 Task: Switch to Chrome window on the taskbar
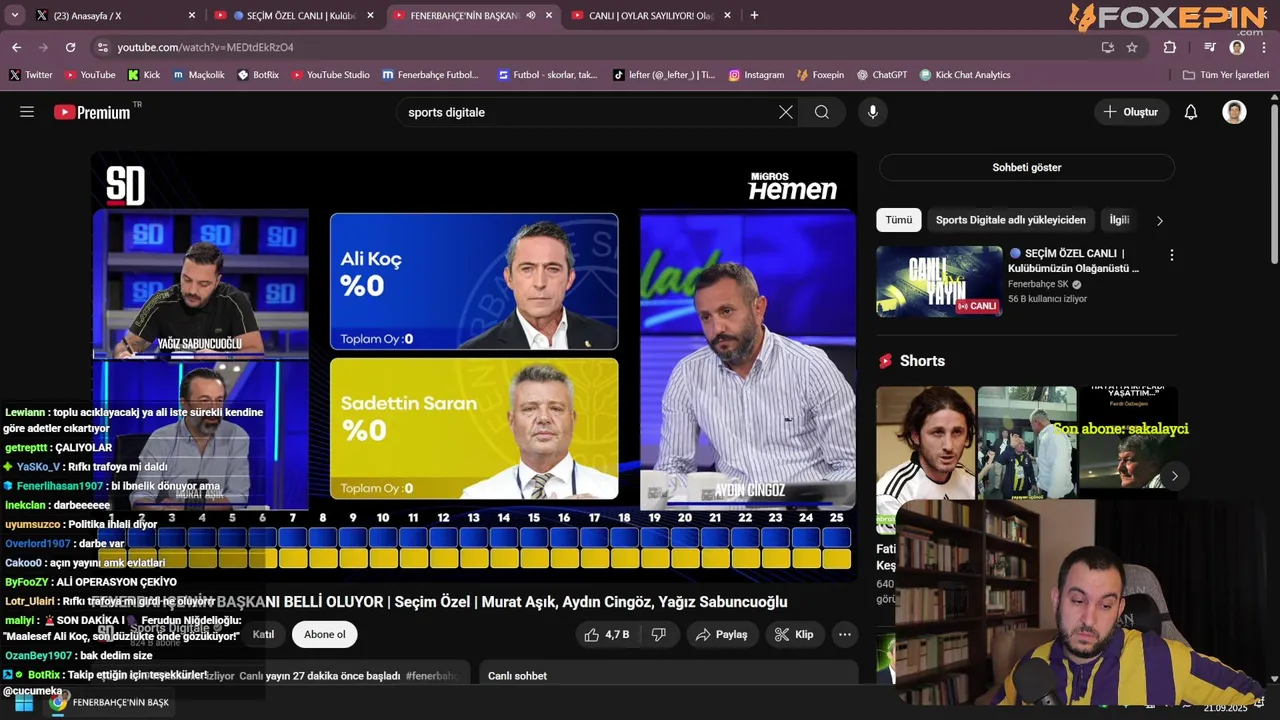[x=111, y=703]
